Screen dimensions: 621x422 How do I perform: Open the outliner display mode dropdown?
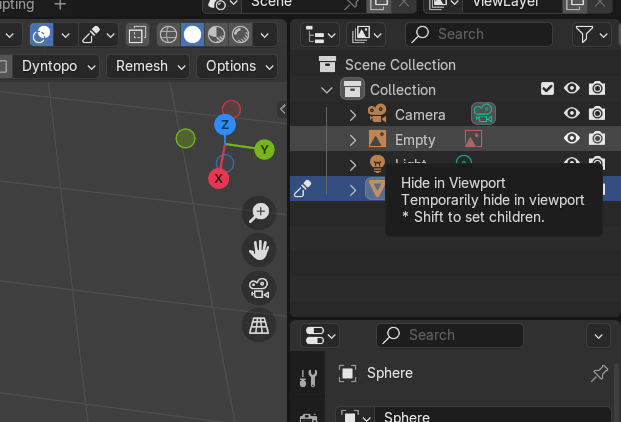[366, 35]
